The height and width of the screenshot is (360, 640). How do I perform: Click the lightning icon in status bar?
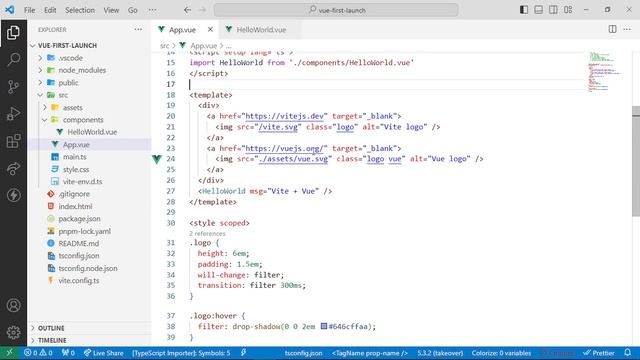click(x=243, y=353)
